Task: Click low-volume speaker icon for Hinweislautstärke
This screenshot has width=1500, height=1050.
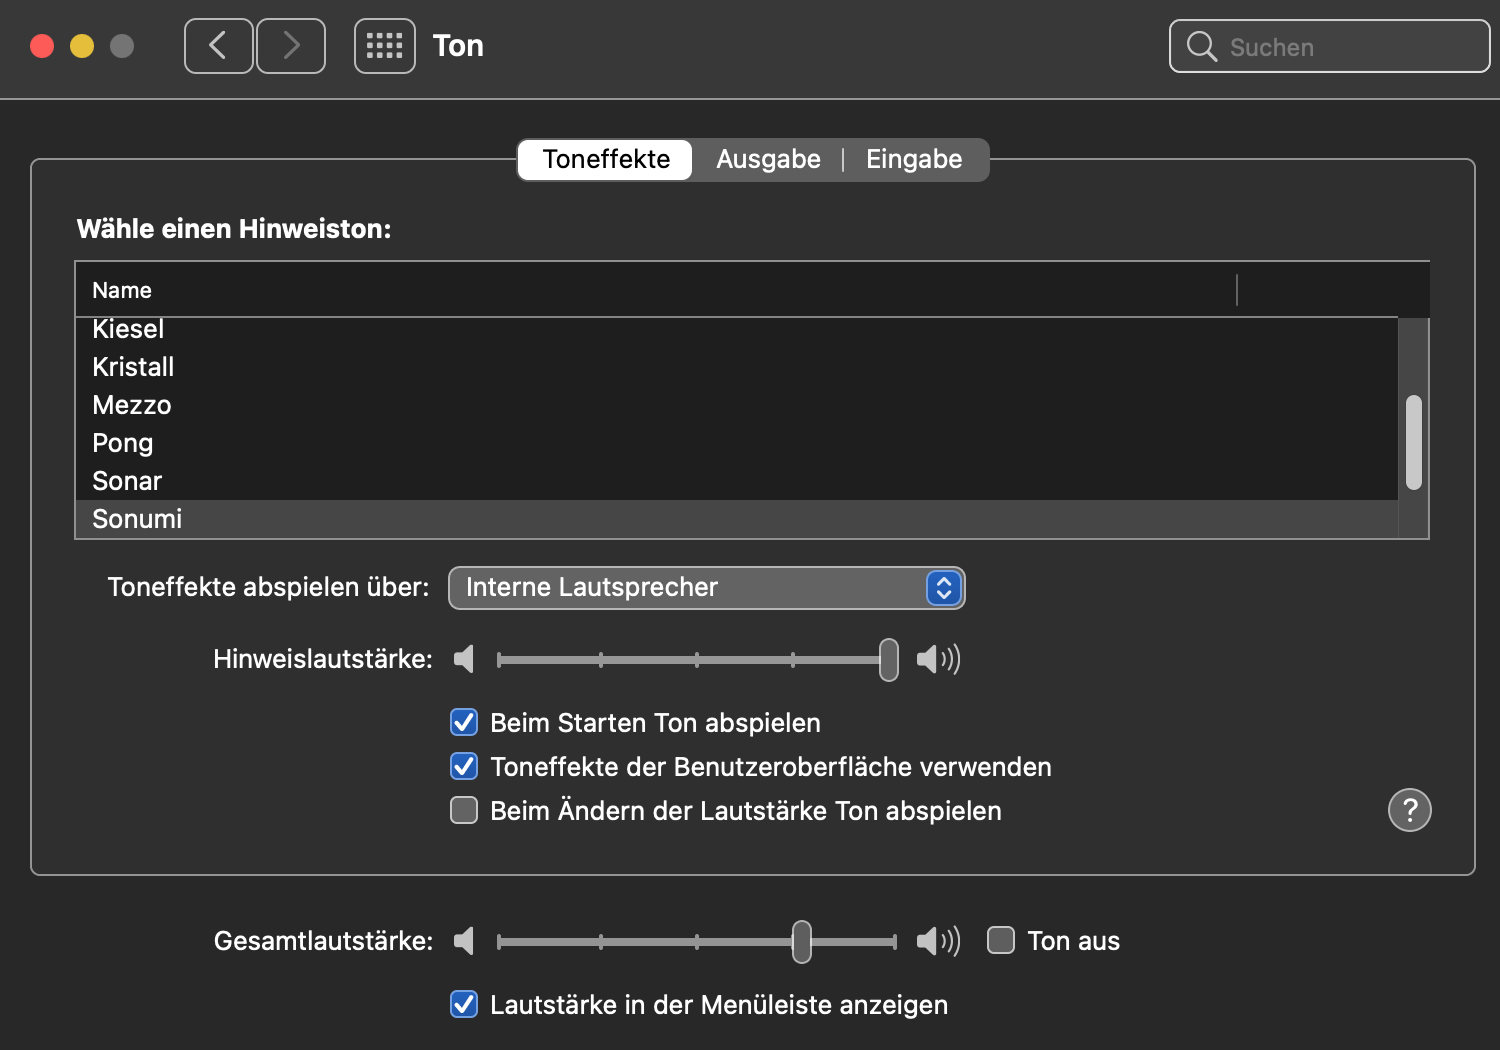Action: pos(464,659)
